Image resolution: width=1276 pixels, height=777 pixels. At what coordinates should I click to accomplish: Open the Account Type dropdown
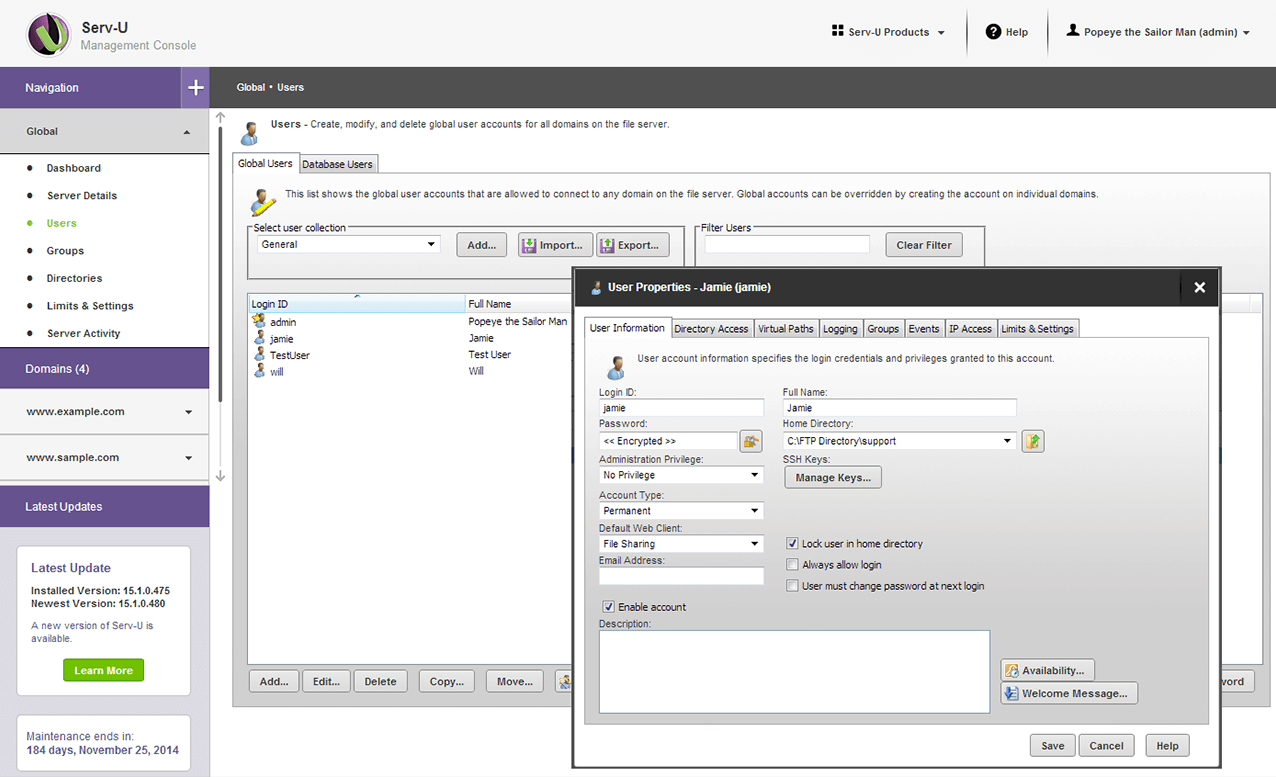point(681,511)
